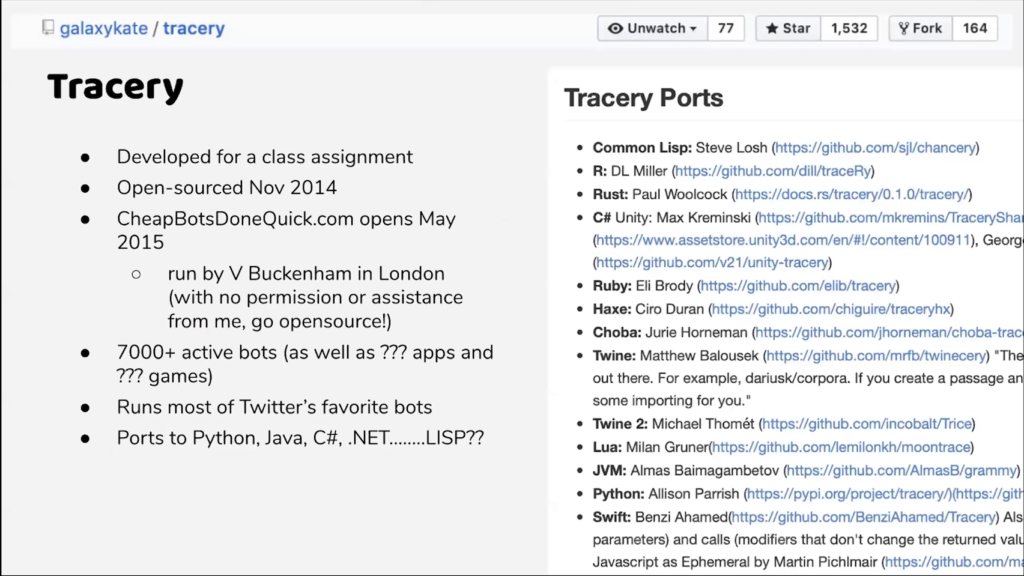Viewport: 1024px width, 576px height.
Task: Open the Lua moontrace GitHub link
Action: [x=841, y=447]
